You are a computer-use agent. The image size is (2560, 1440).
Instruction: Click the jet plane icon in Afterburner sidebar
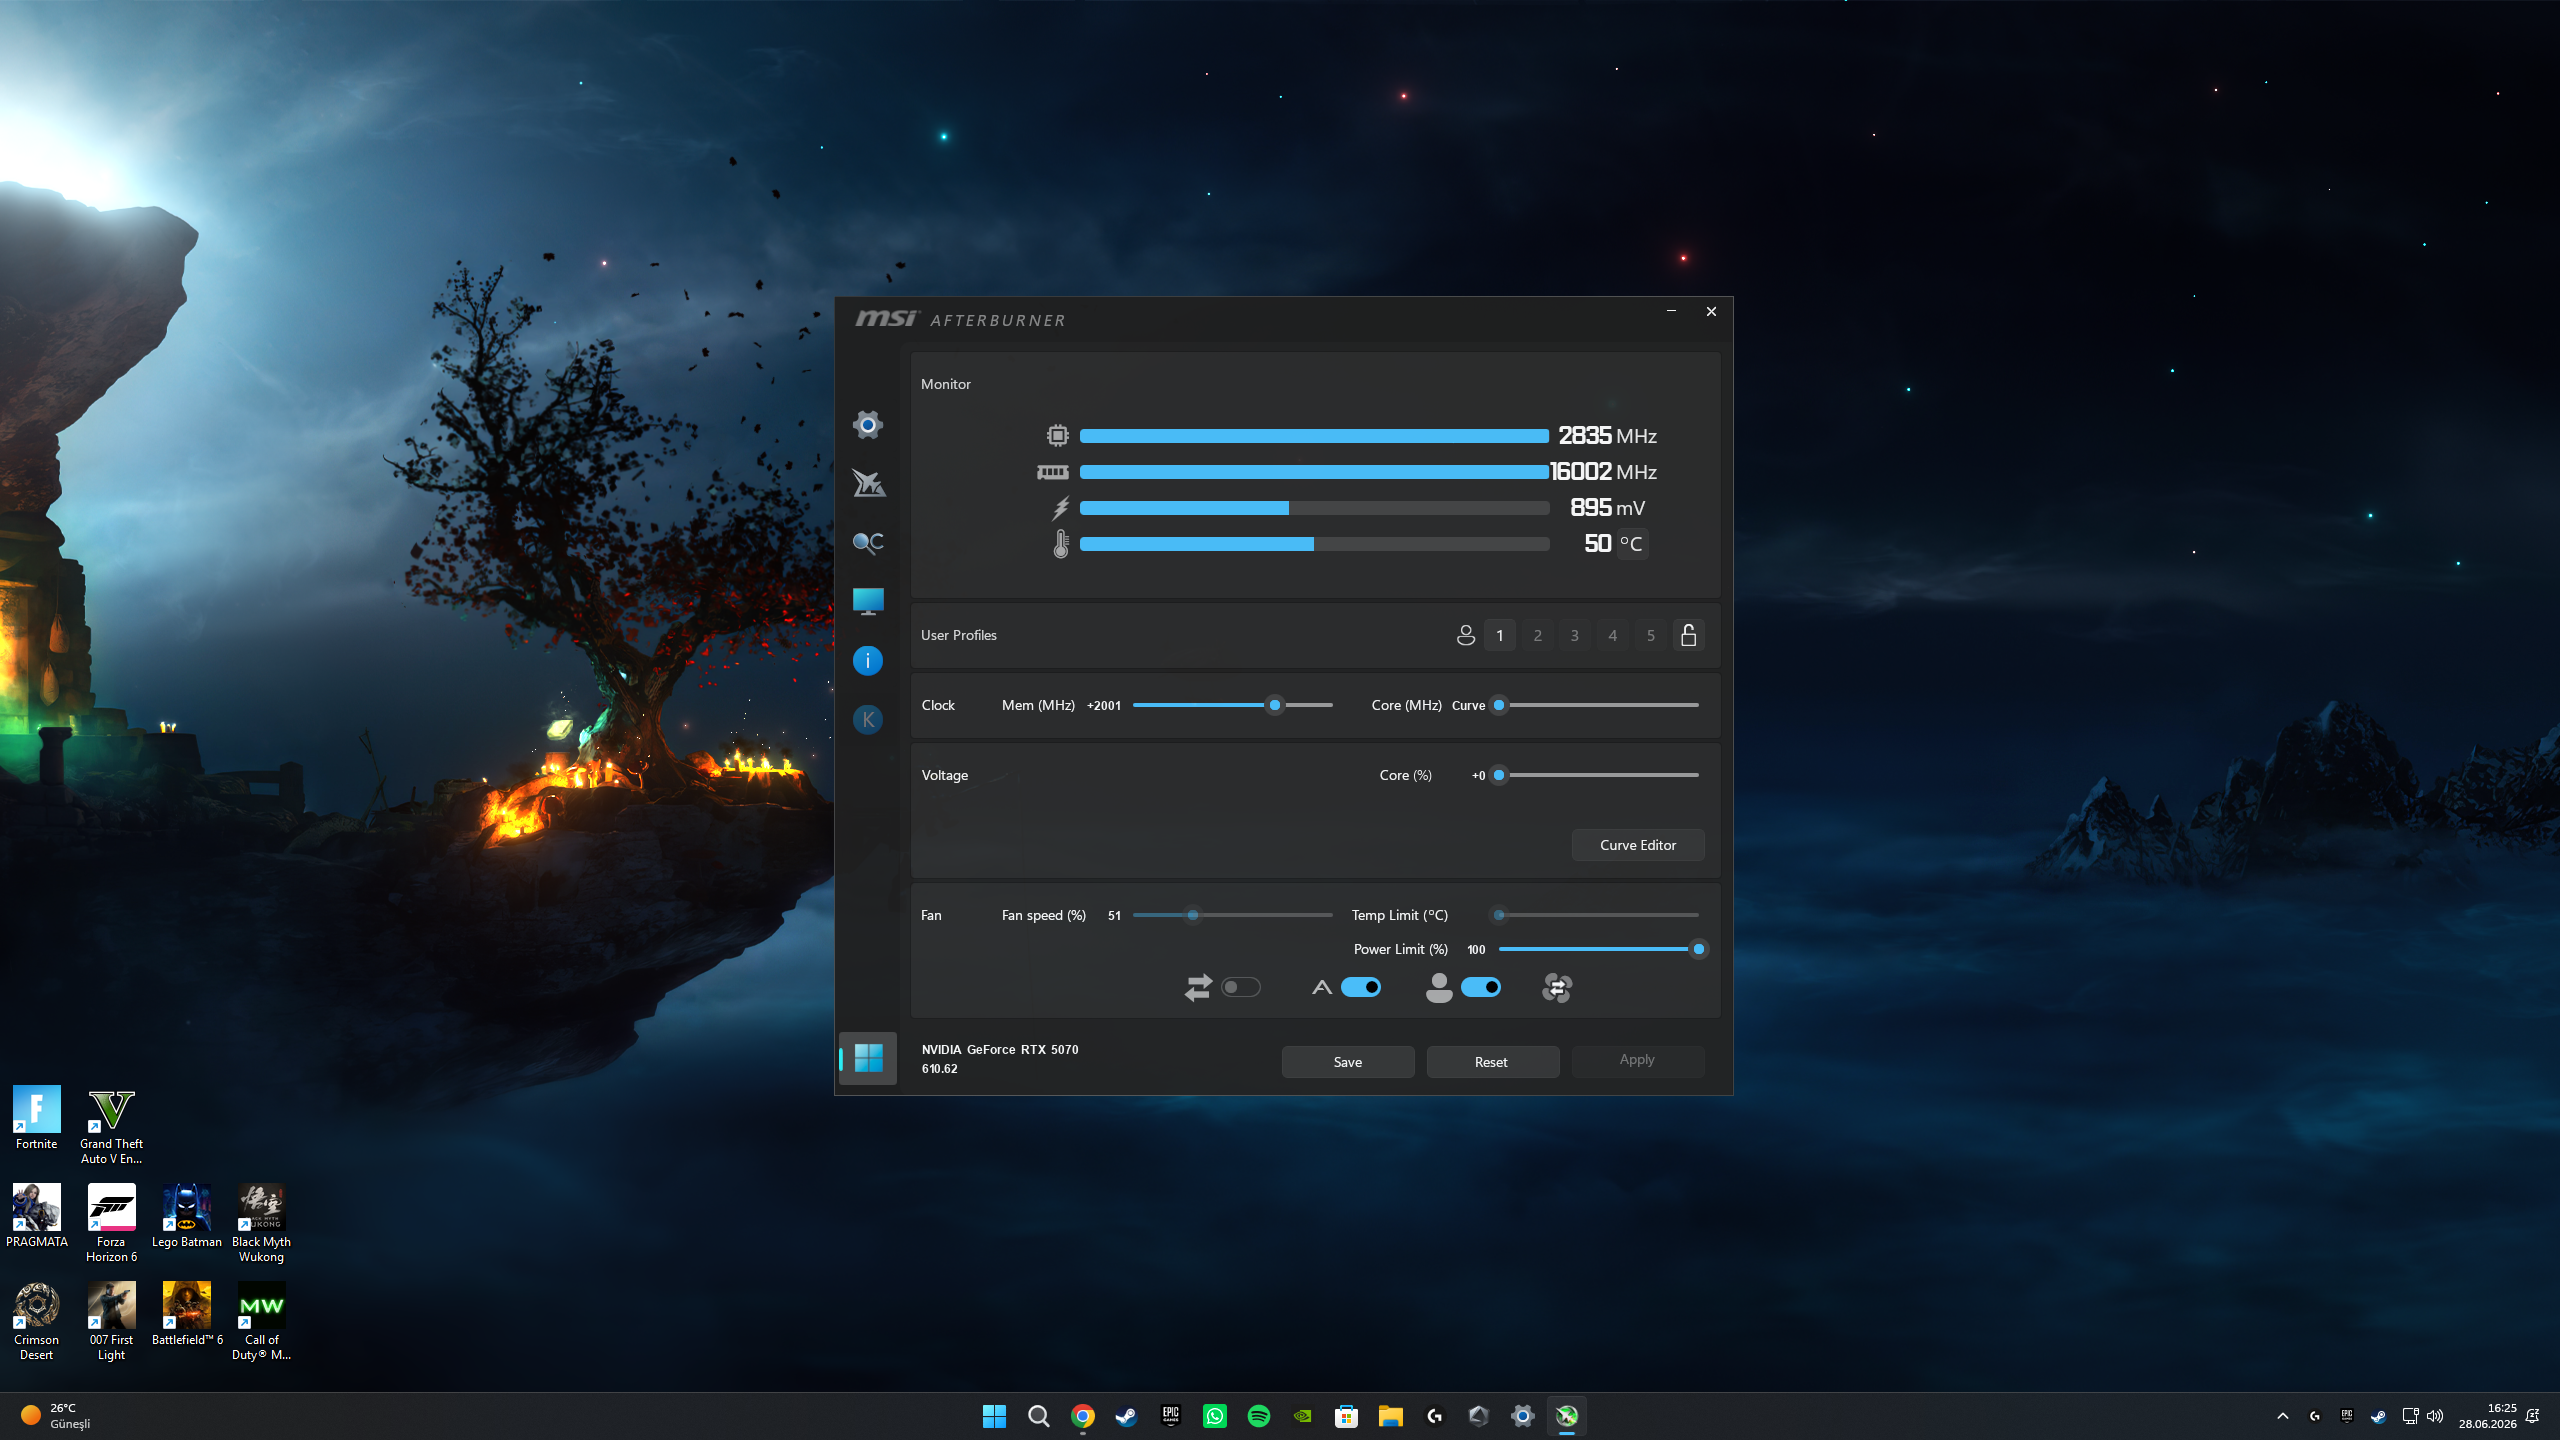(x=868, y=484)
